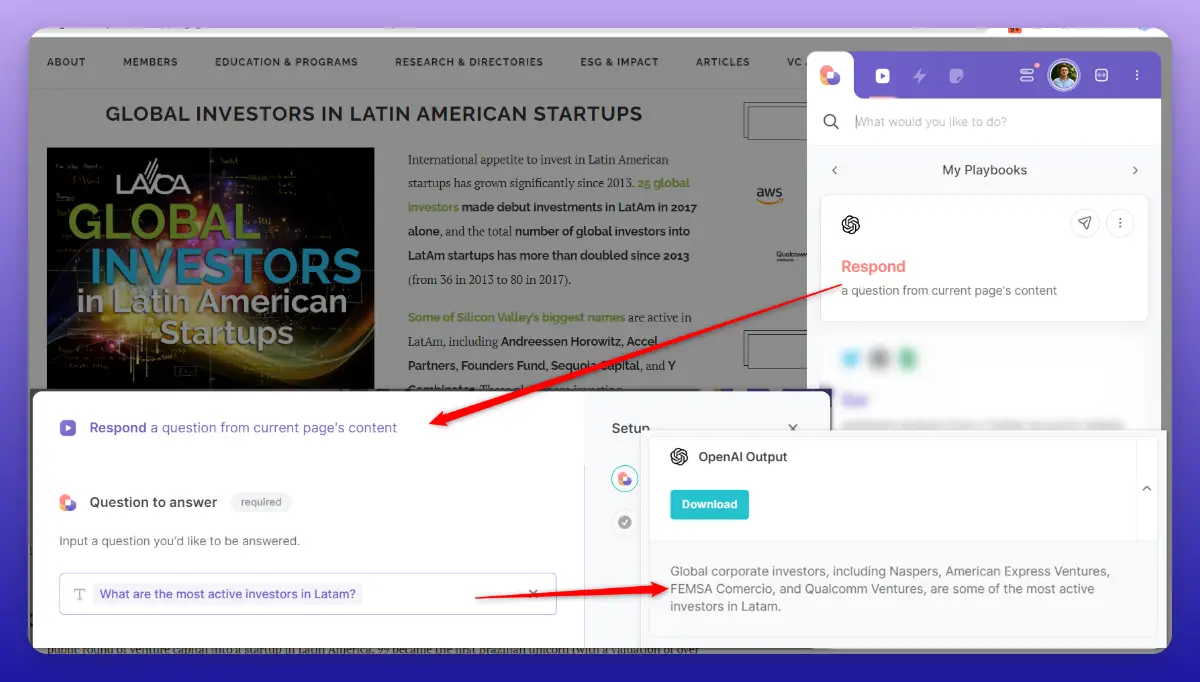This screenshot has height=682, width=1200.
Task: Click the aws logo on the page
Action: [x=769, y=194]
